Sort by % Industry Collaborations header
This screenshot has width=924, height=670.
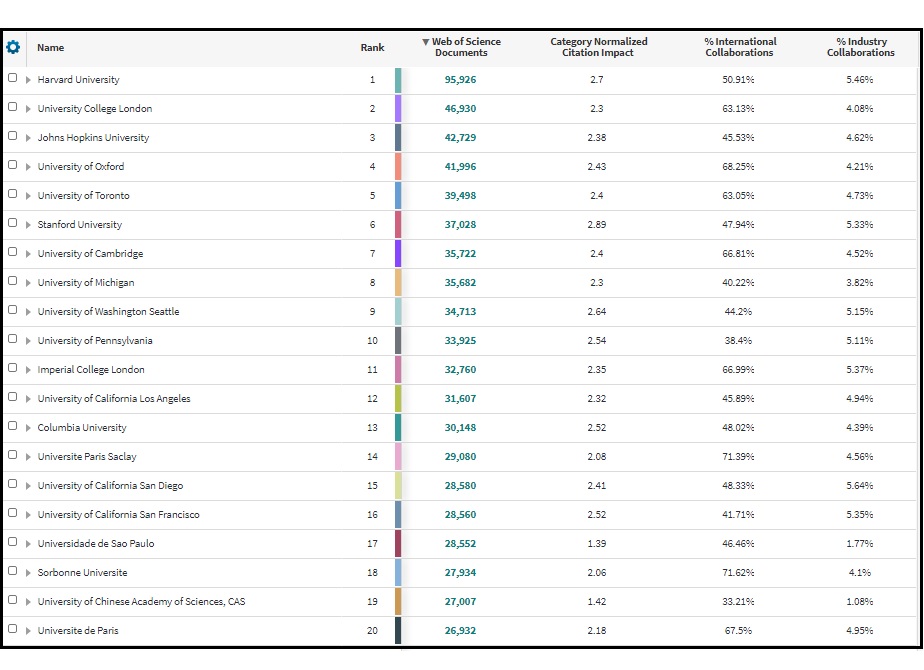pyautogui.click(x=861, y=47)
